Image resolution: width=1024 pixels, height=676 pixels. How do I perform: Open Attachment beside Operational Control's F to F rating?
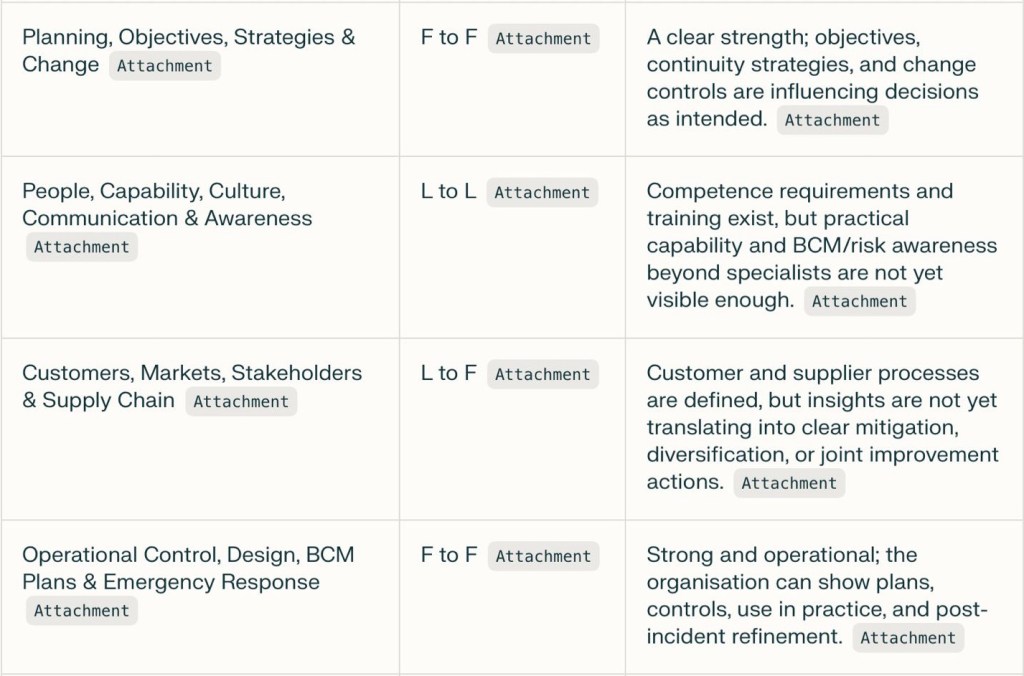(x=543, y=557)
